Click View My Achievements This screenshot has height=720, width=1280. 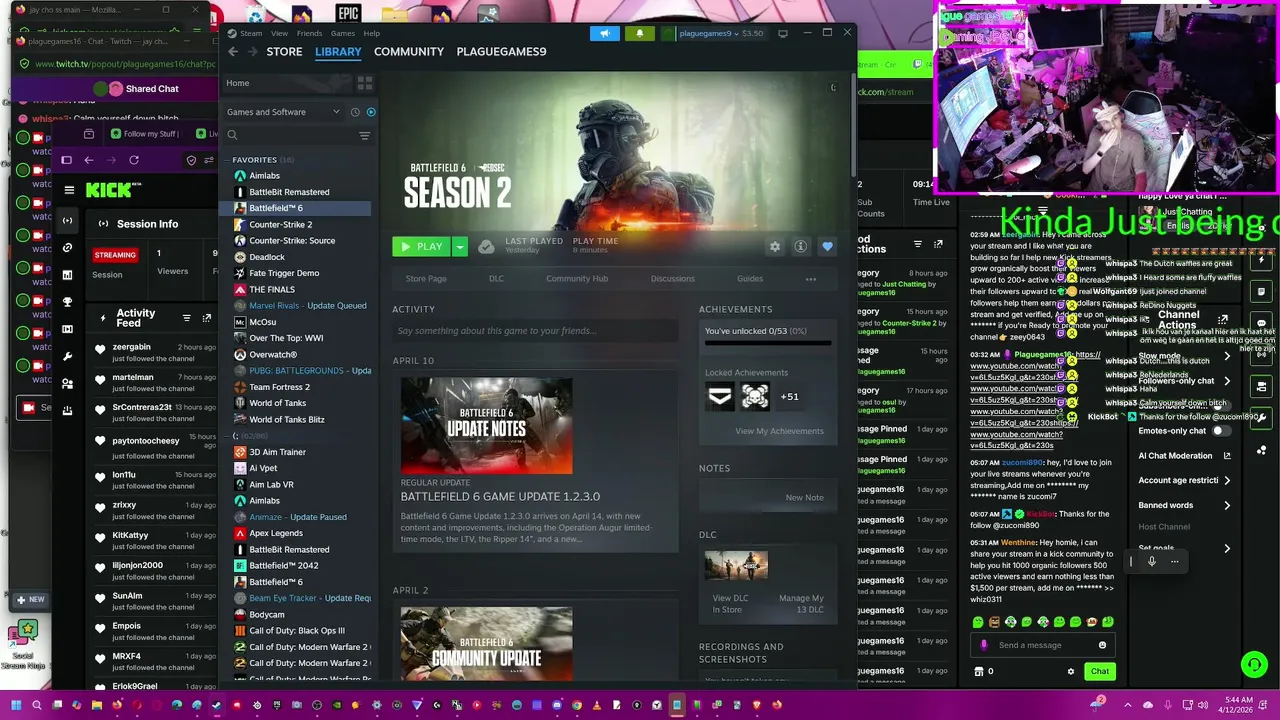(779, 431)
